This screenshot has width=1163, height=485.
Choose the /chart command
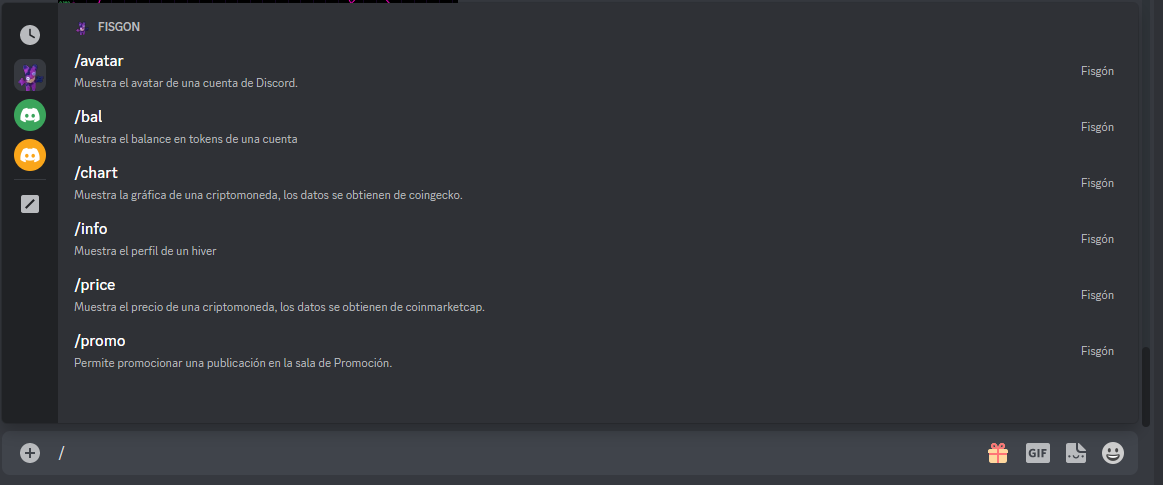coord(598,182)
